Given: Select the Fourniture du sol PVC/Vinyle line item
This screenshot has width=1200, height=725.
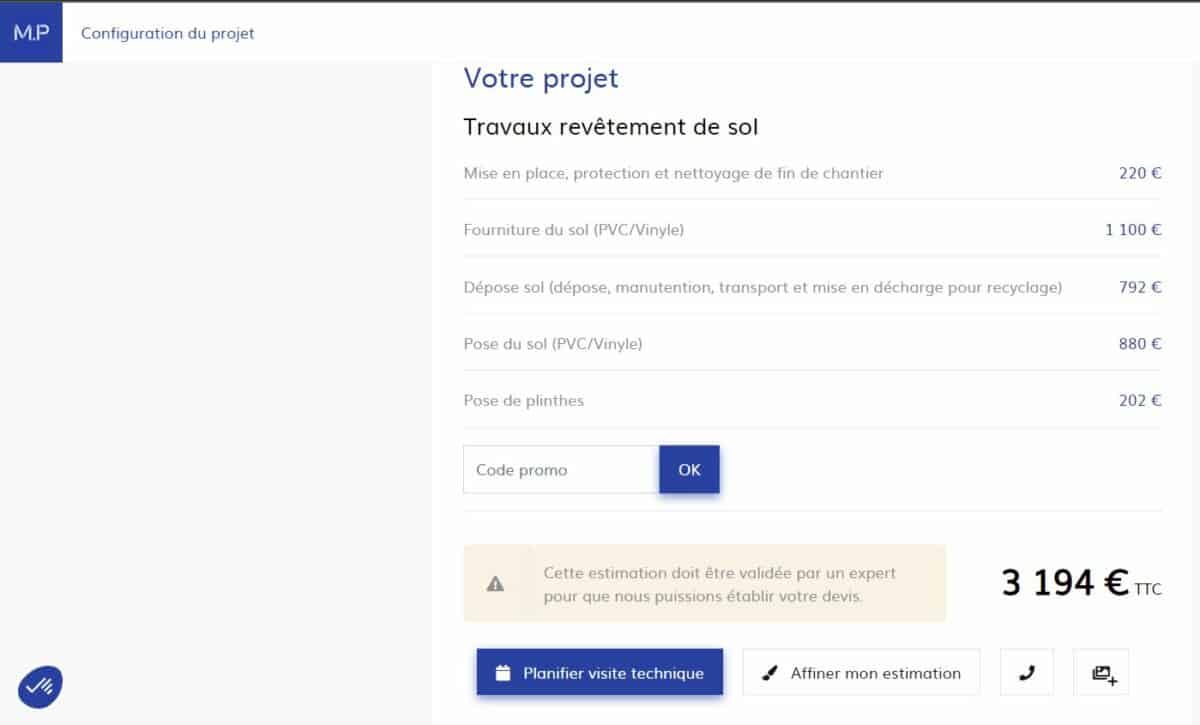Looking at the screenshot, I should (x=575, y=229).
